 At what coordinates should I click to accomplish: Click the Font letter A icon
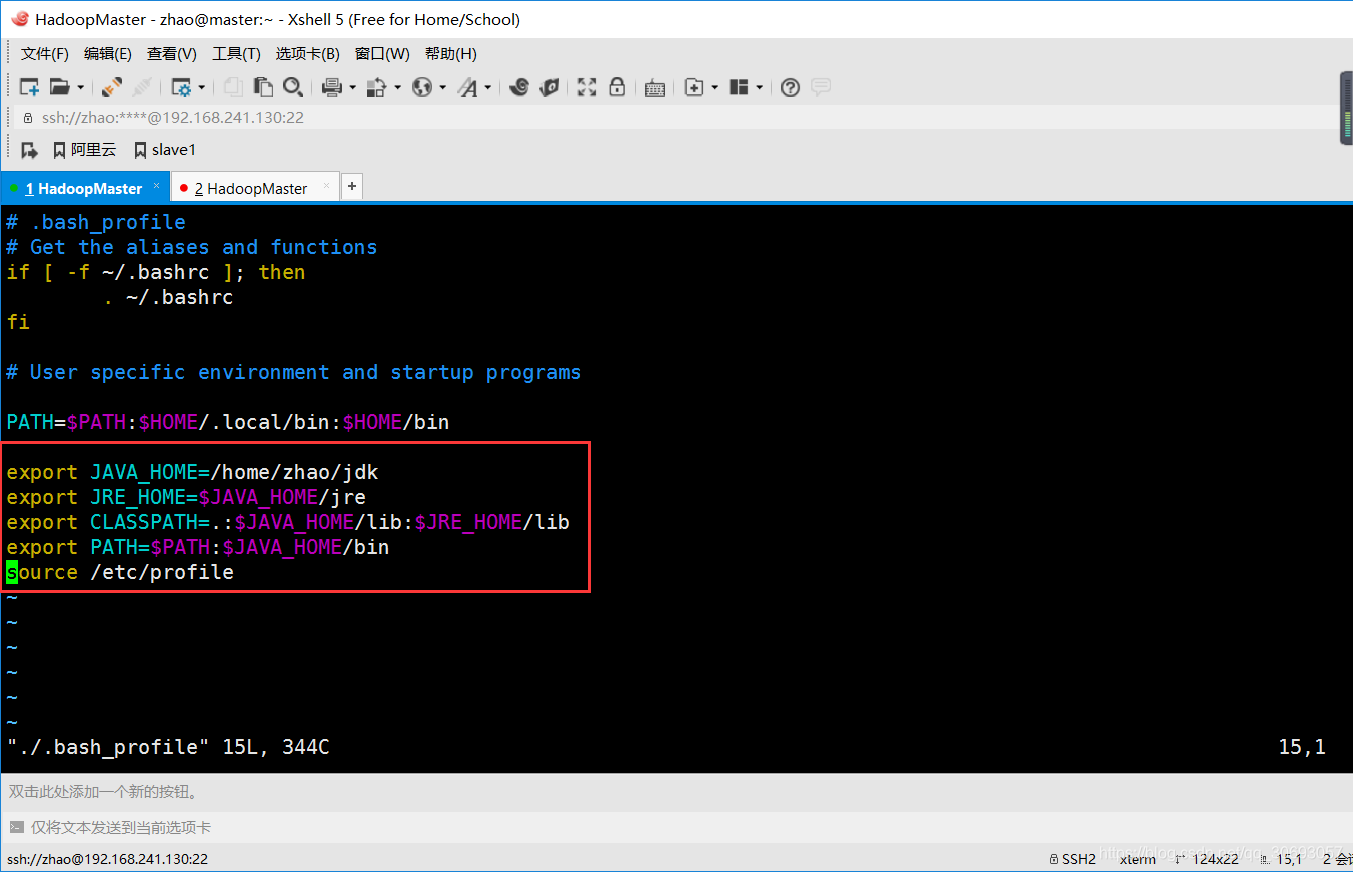point(467,87)
